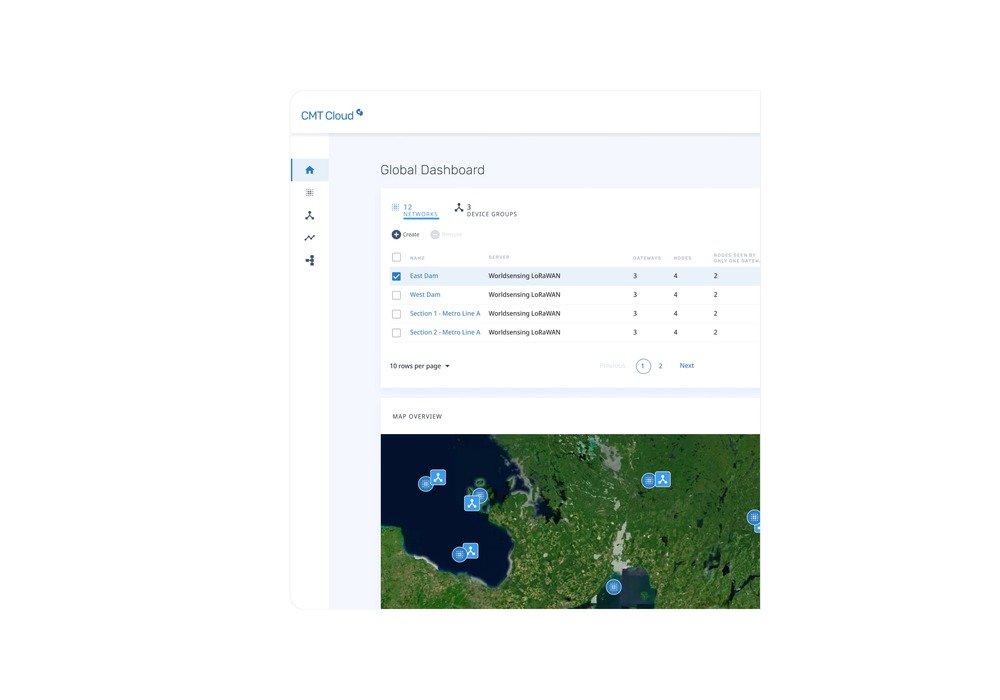Click the branch icon beside 3 Device Groups

(x=459, y=207)
